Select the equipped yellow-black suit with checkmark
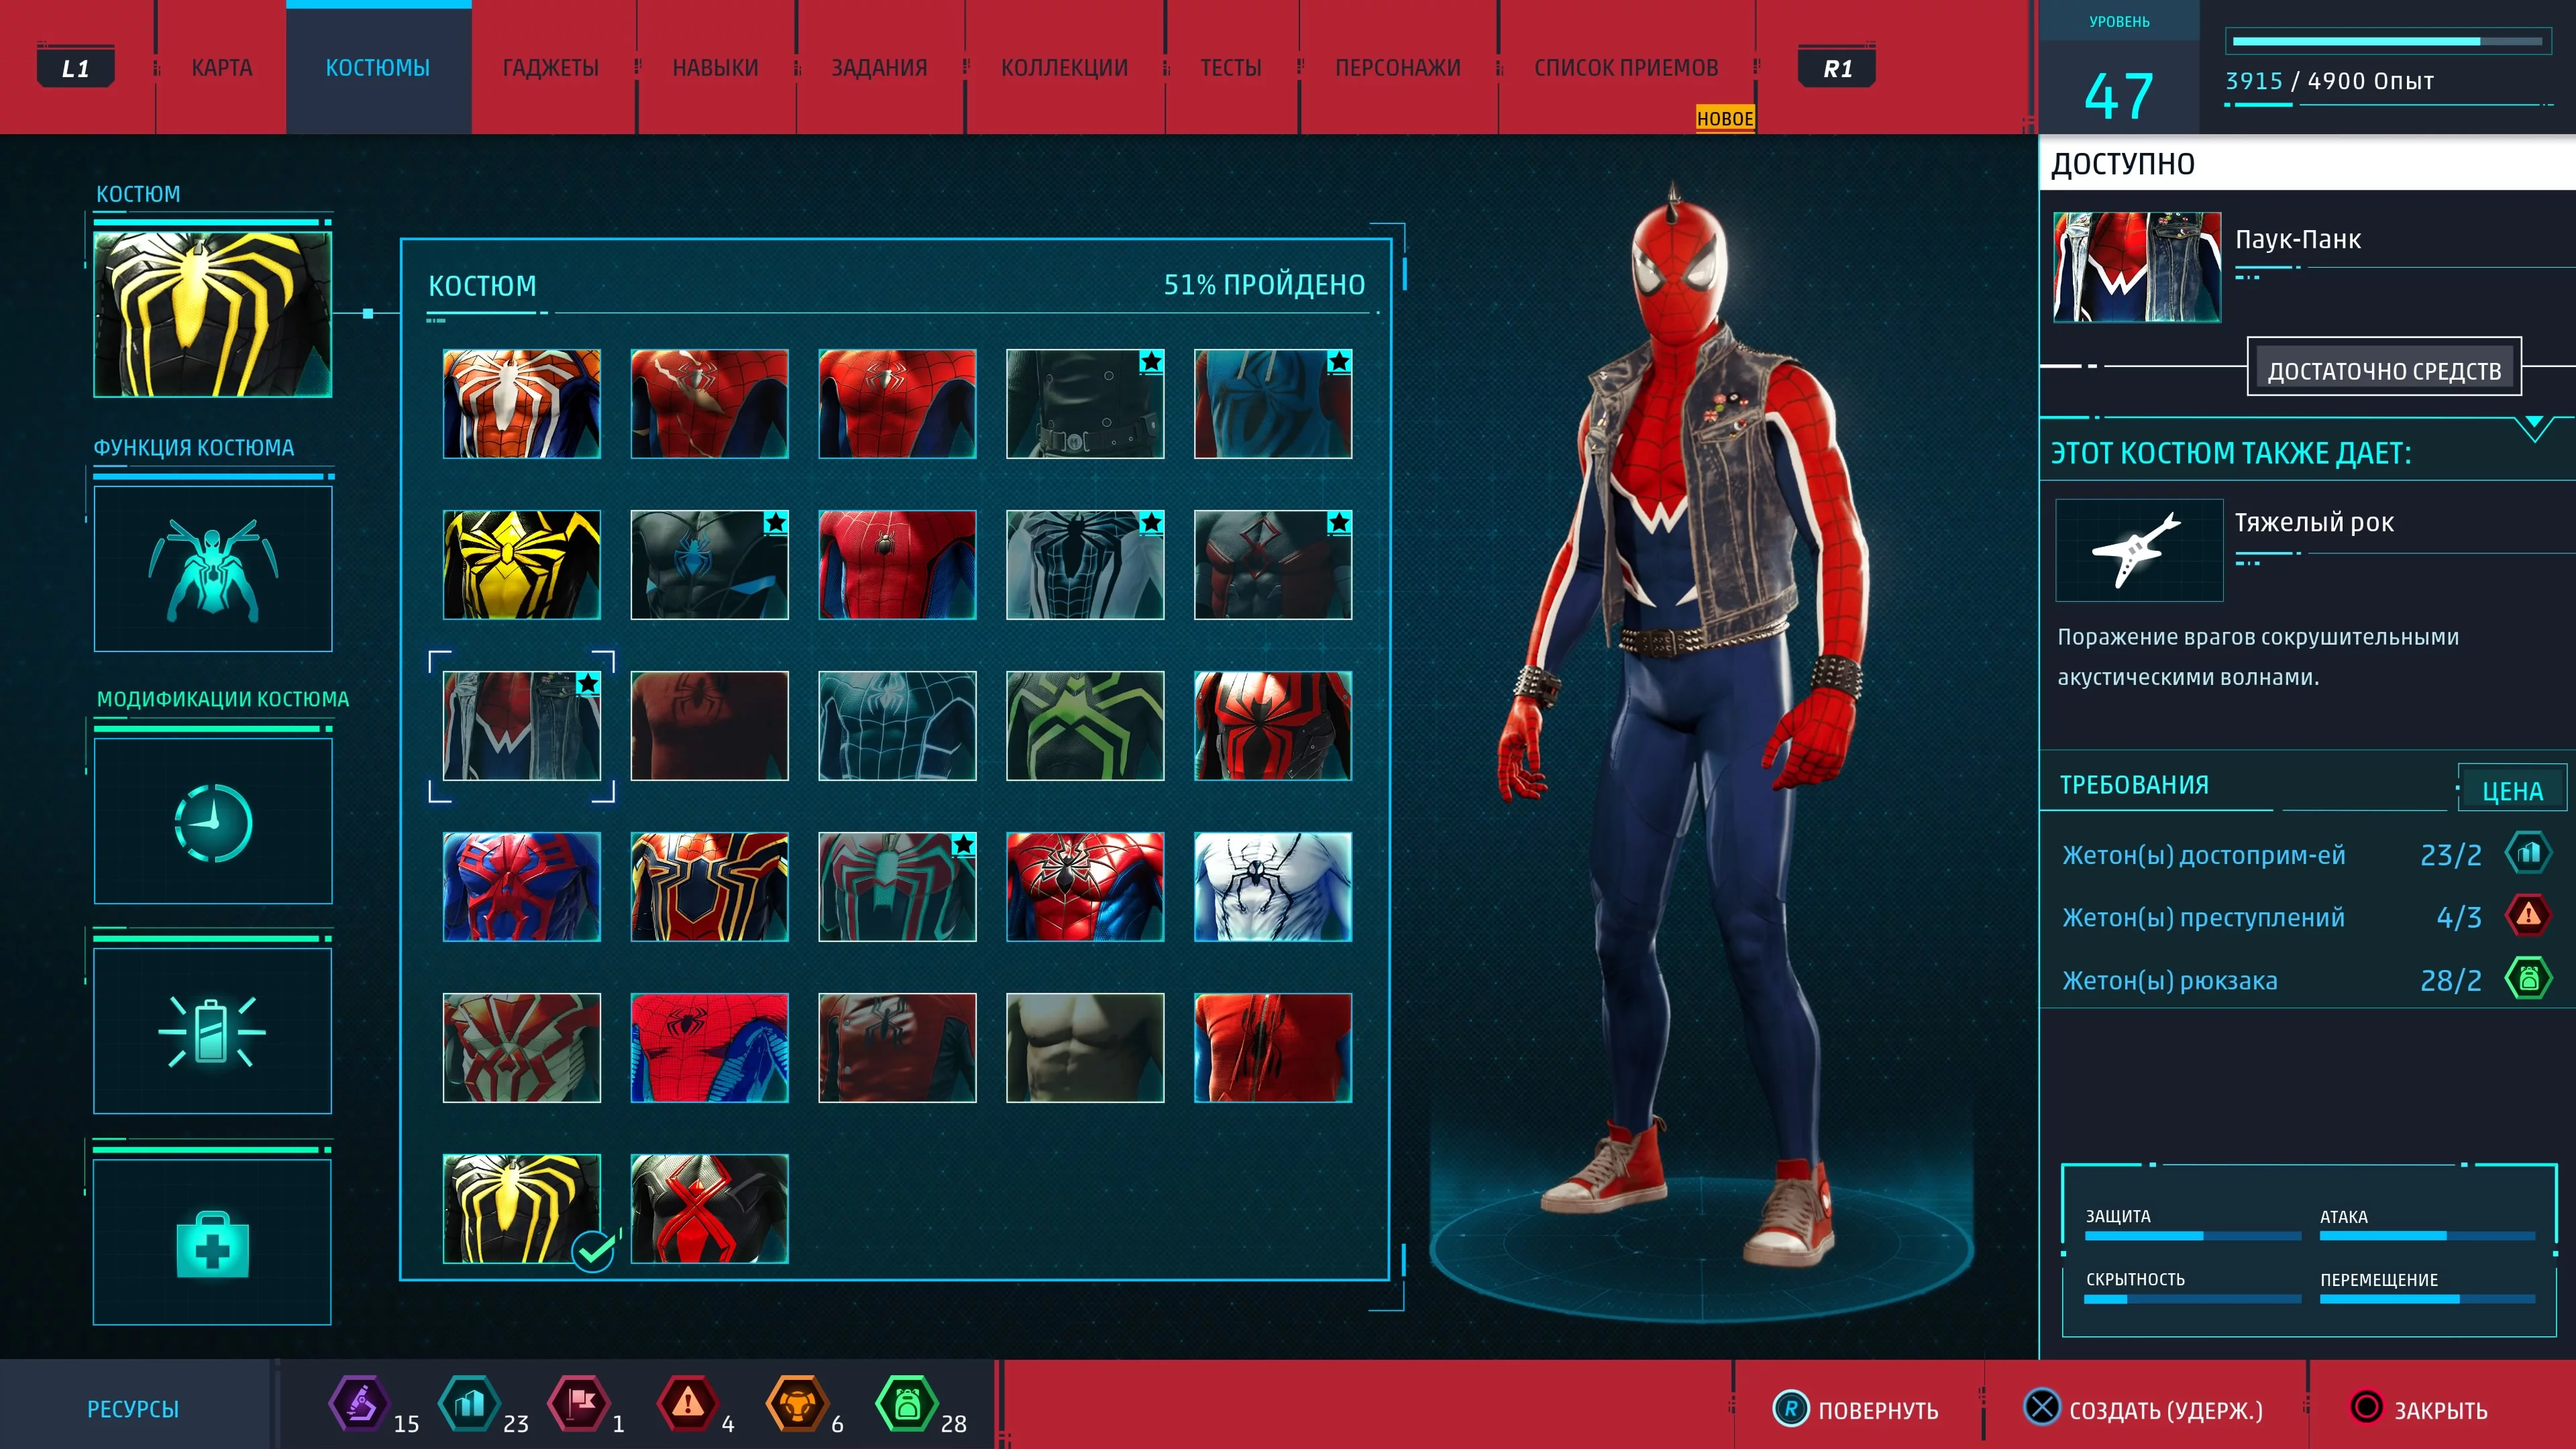The image size is (2576, 1449). (x=522, y=1208)
